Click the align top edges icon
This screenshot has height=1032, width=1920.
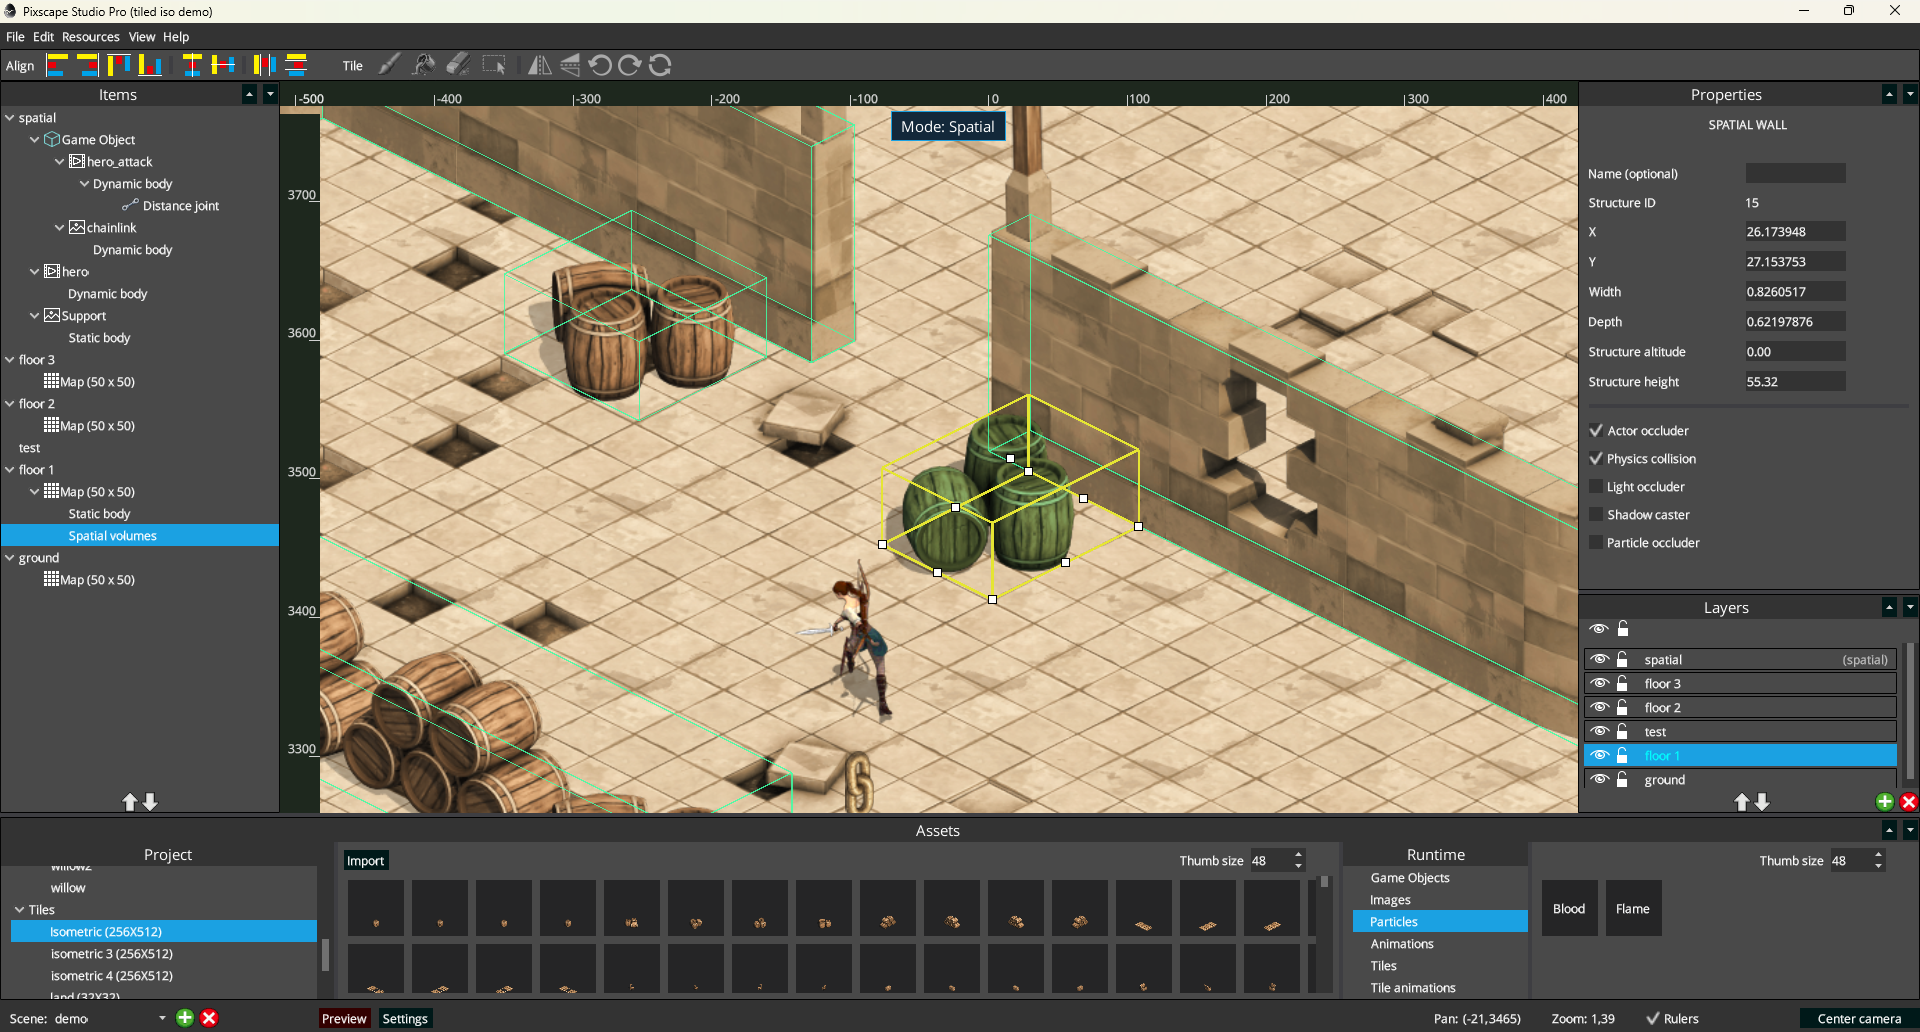pyautogui.click(x=119, y=65)
